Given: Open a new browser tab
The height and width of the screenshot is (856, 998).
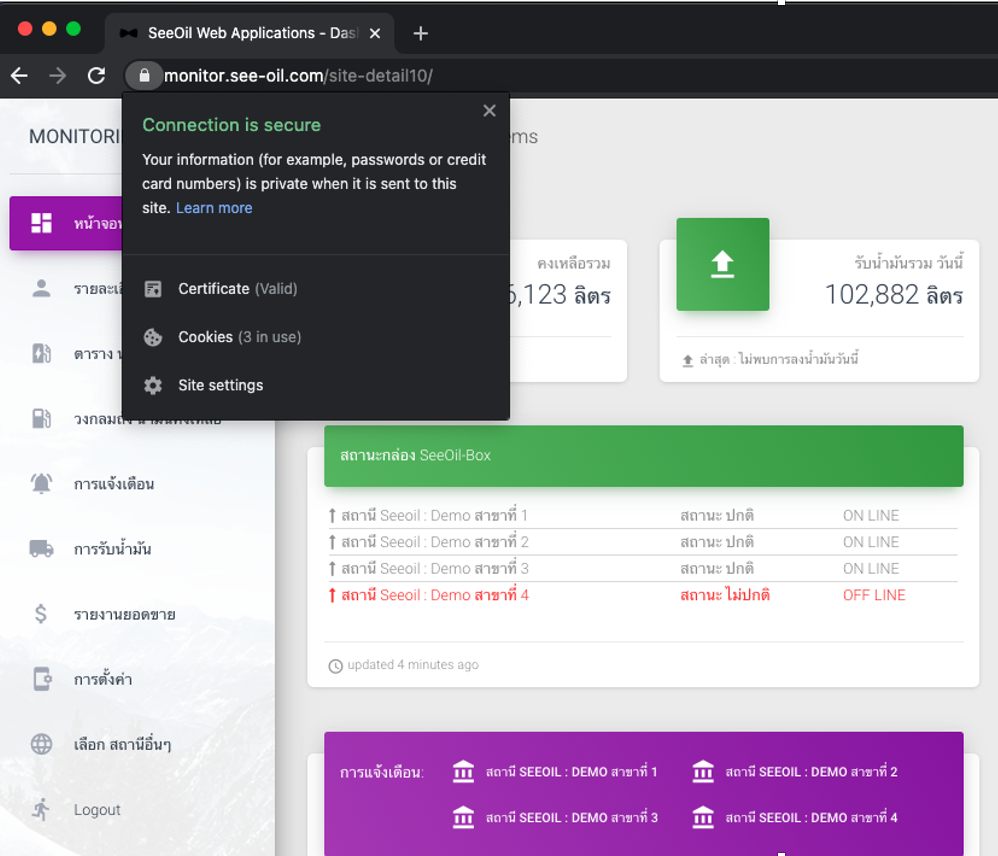Looking at the screenshot, I should pos(420,33).
